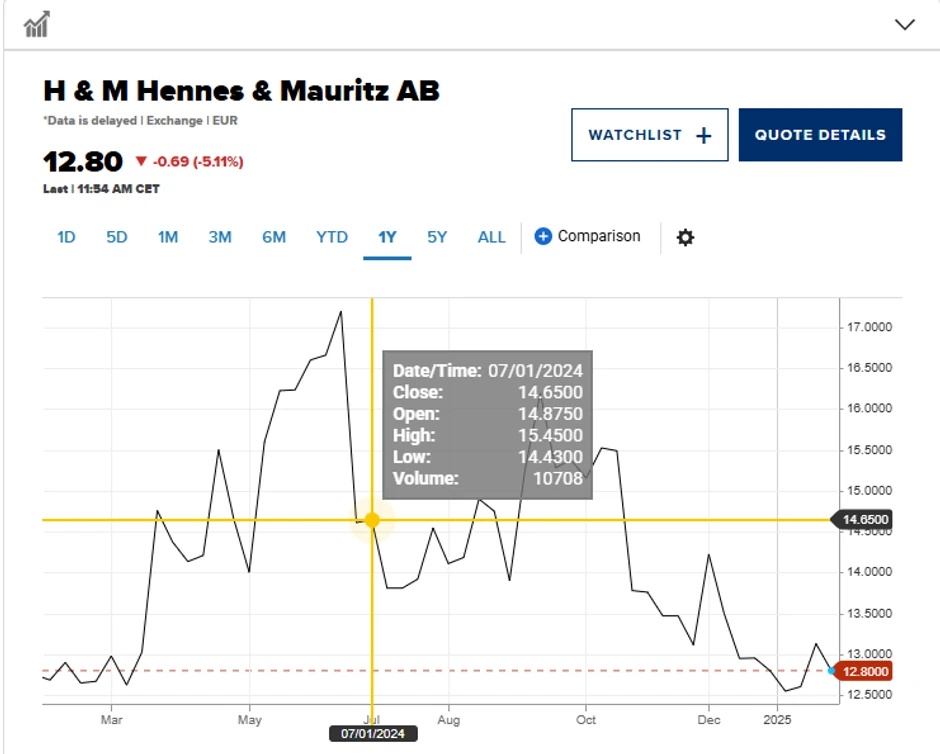Click the 07/01/2024 date axis label
The height and width of the screenshot is (754, 940).
coord(372,734)
